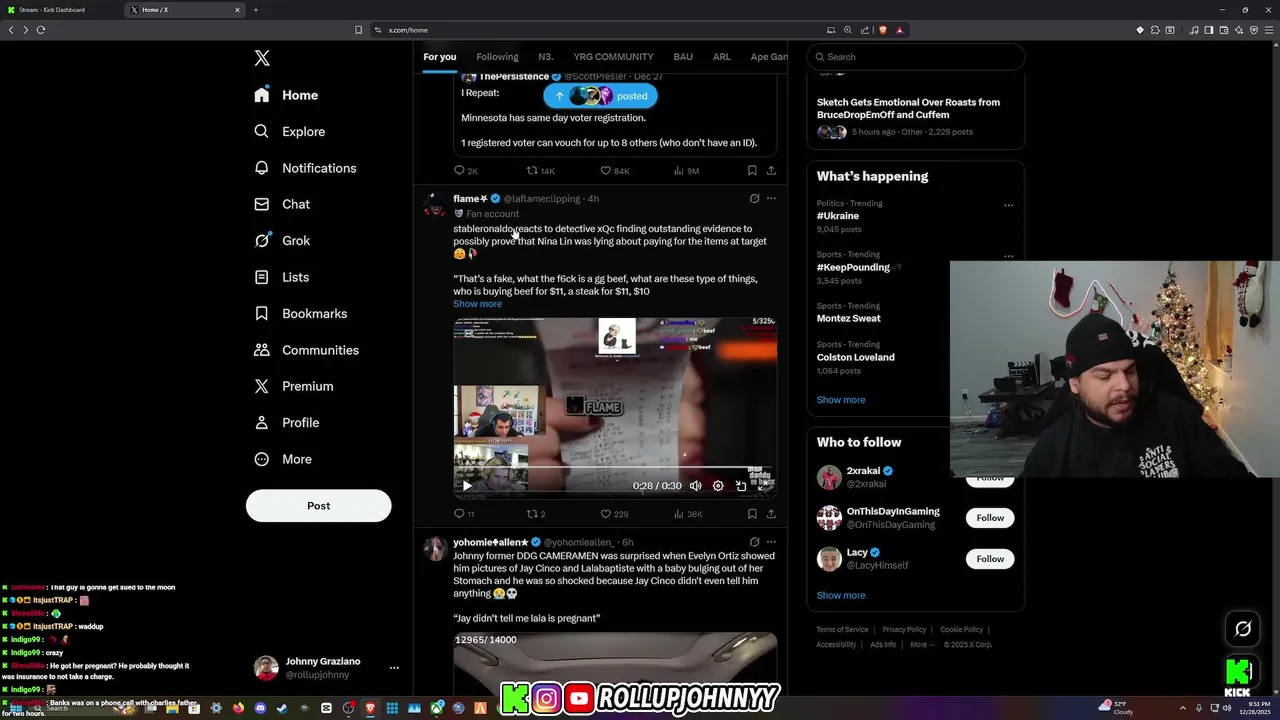Screen dimensions: 1280x720
Task: Show more under What's happening
Action: [841, 400]
